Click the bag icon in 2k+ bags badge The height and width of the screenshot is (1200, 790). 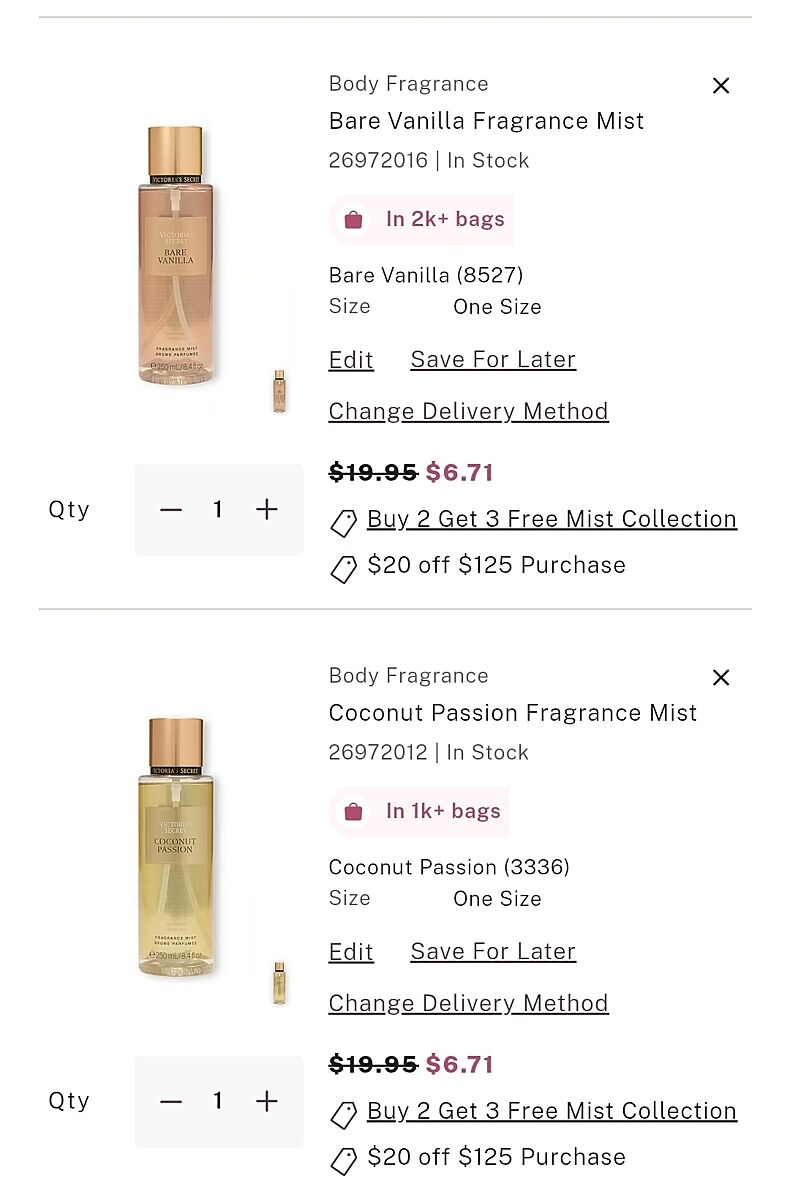[x=353, y=220]
